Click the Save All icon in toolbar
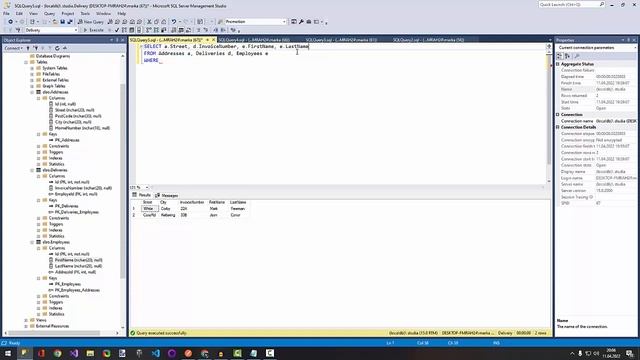The width and height of the screenshot is (640, 360). 70,22
